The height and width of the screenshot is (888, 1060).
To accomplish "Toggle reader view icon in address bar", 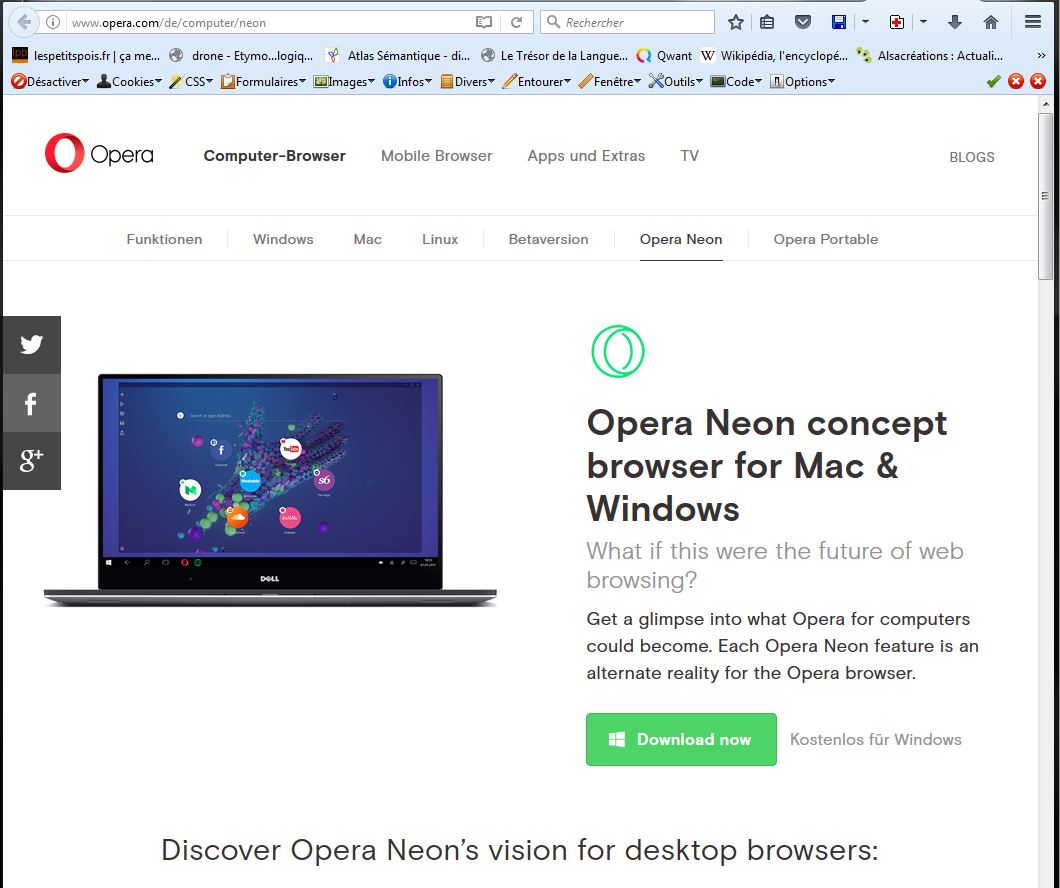I will point(483,22).
